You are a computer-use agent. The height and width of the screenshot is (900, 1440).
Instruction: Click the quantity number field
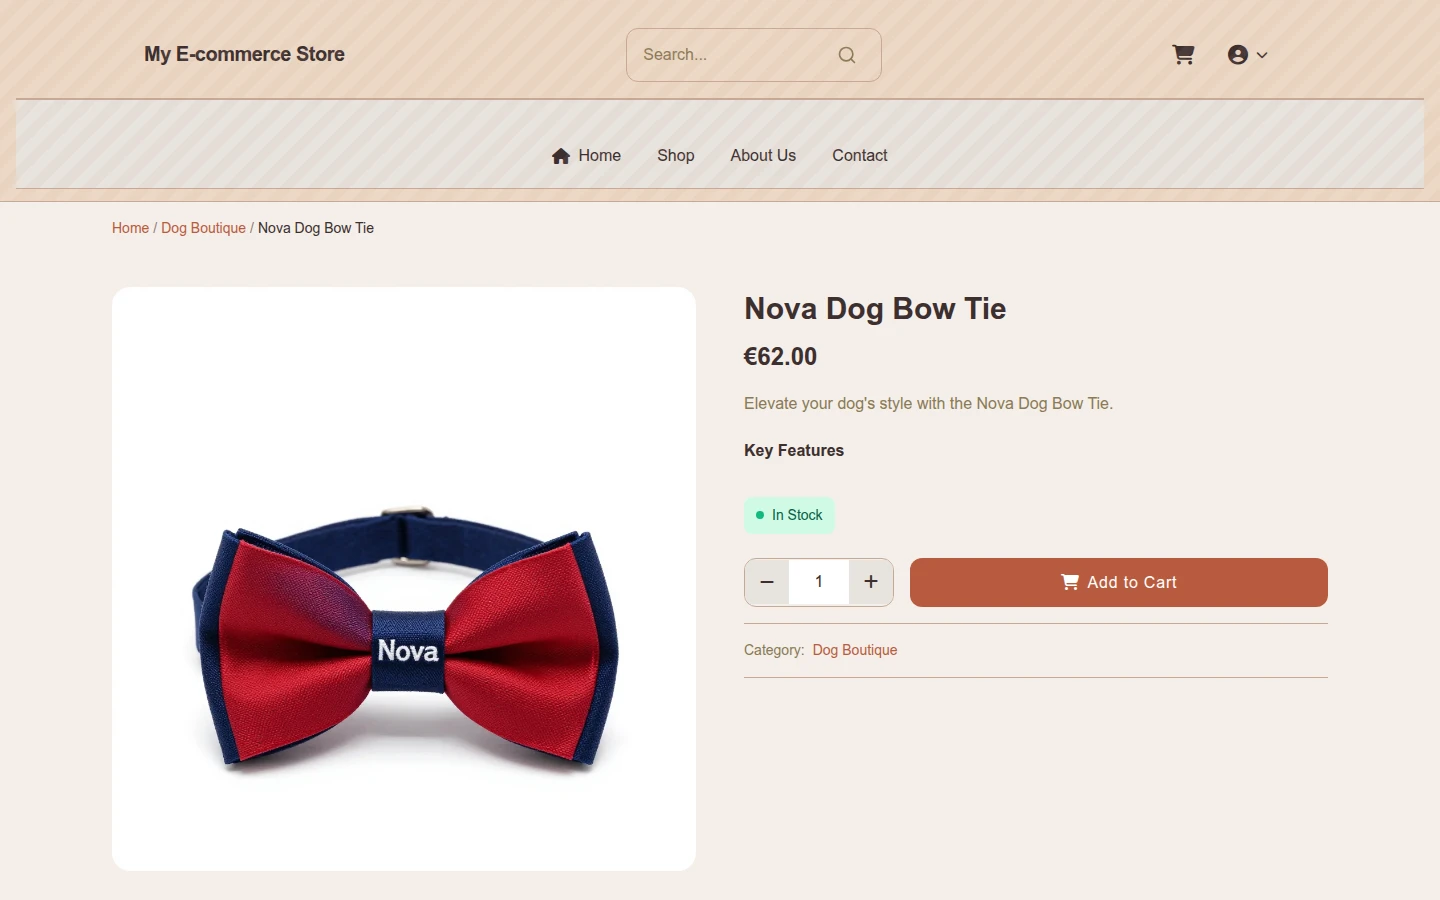[x=819, y=582]
